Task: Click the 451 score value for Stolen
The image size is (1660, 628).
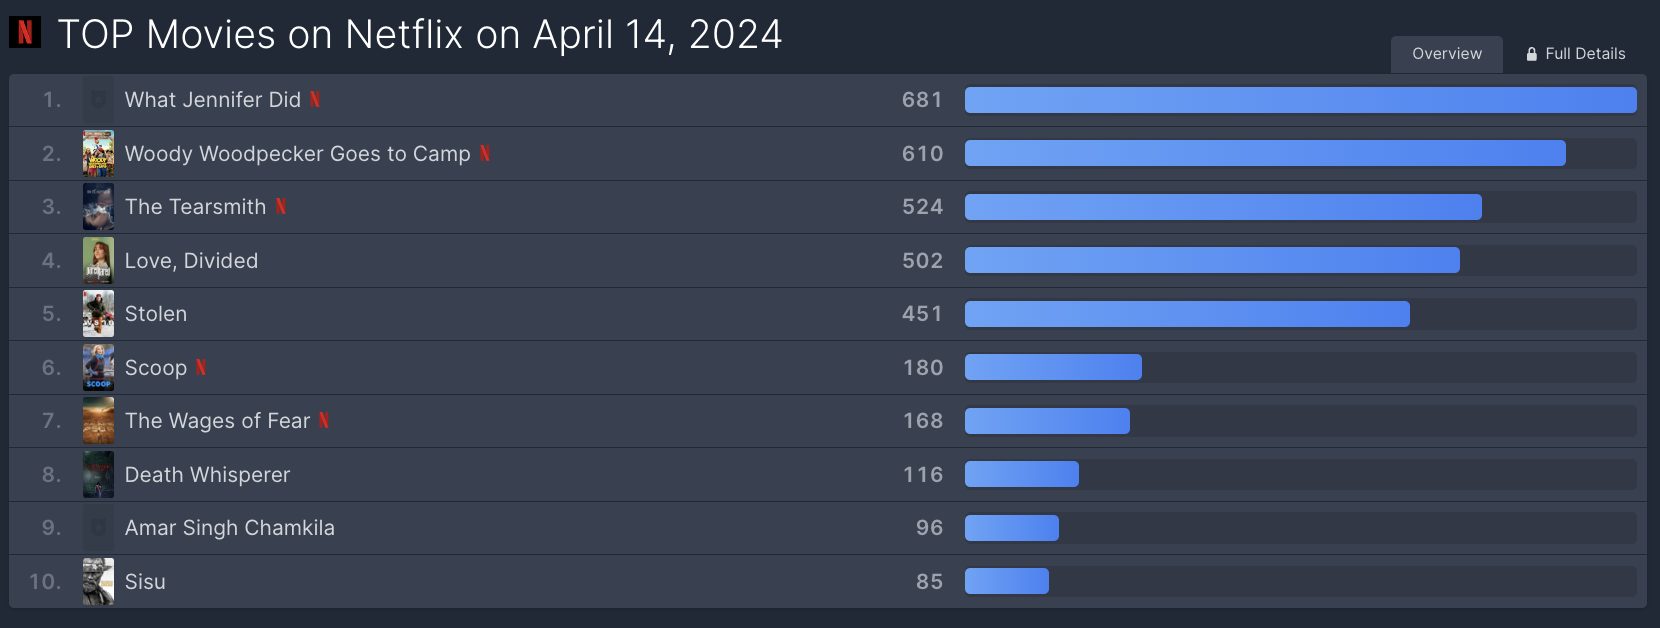Action: pyautogui.click(x=922, y=314)
